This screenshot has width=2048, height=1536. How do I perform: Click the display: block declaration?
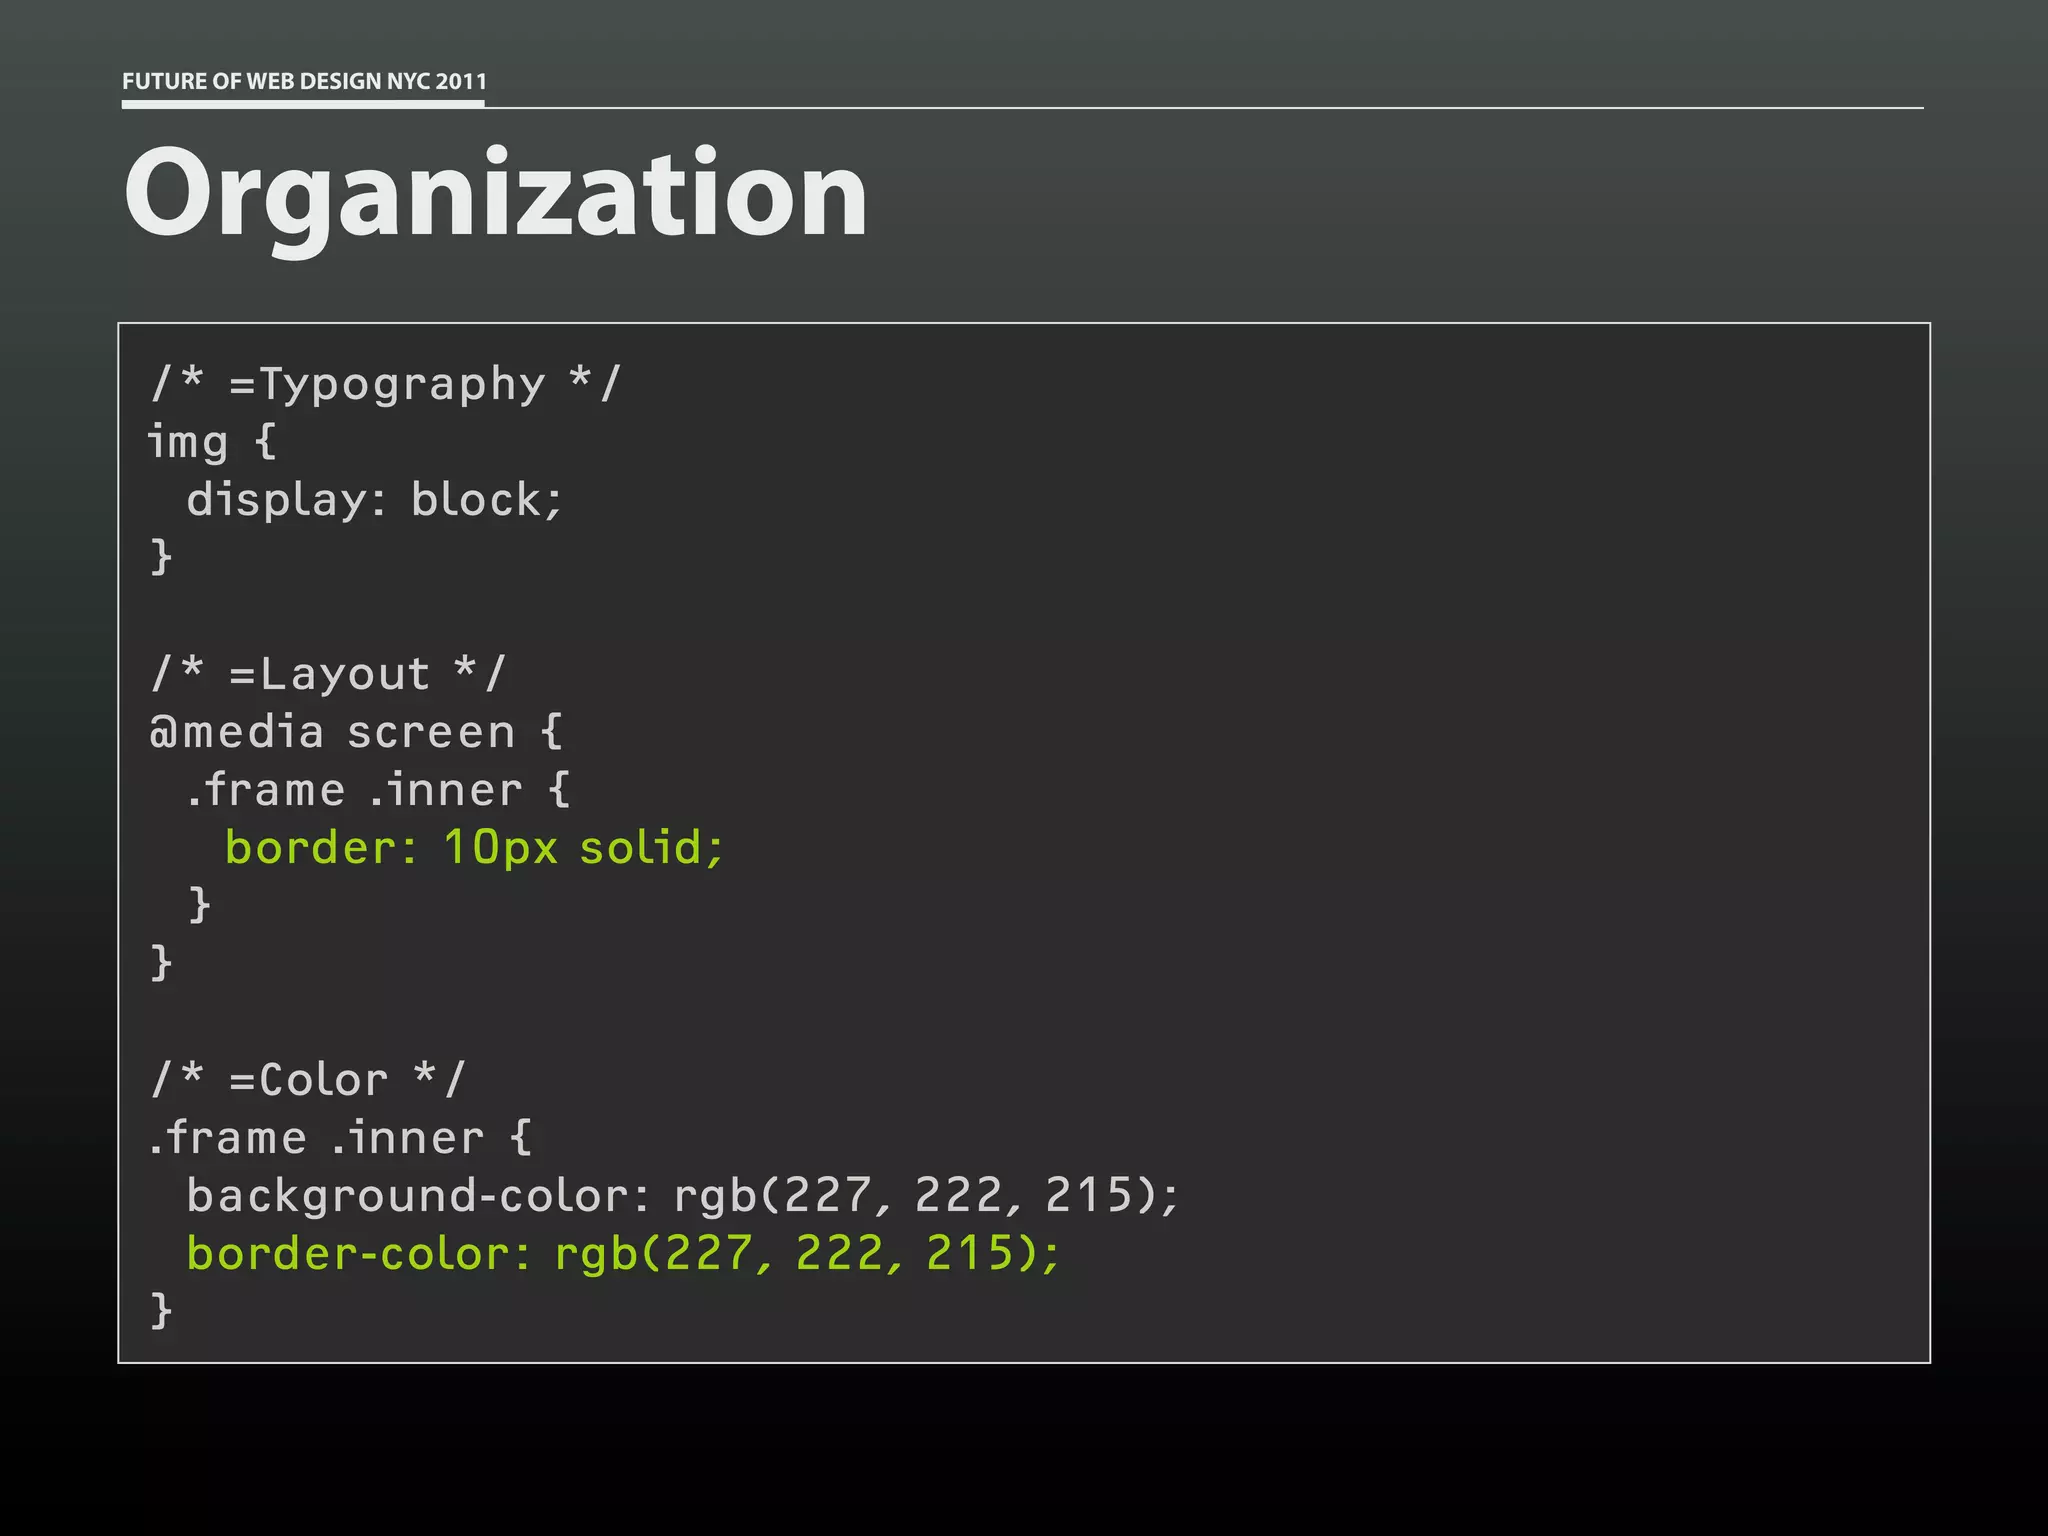click(x=374, y=500)
